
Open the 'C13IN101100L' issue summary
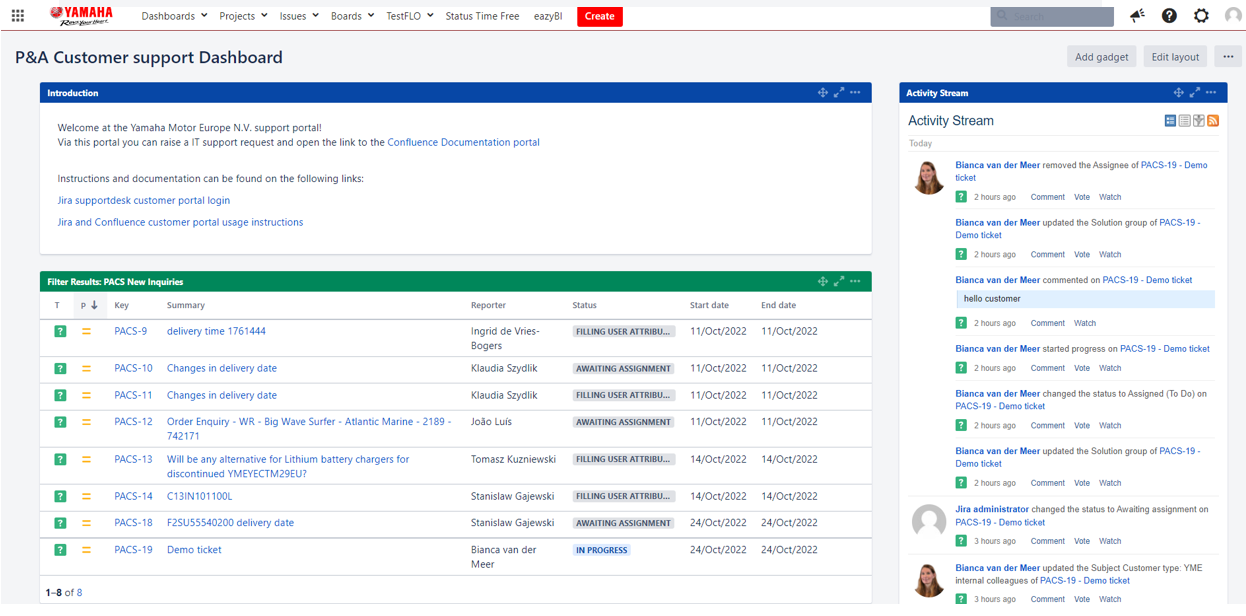pos(199,496)
